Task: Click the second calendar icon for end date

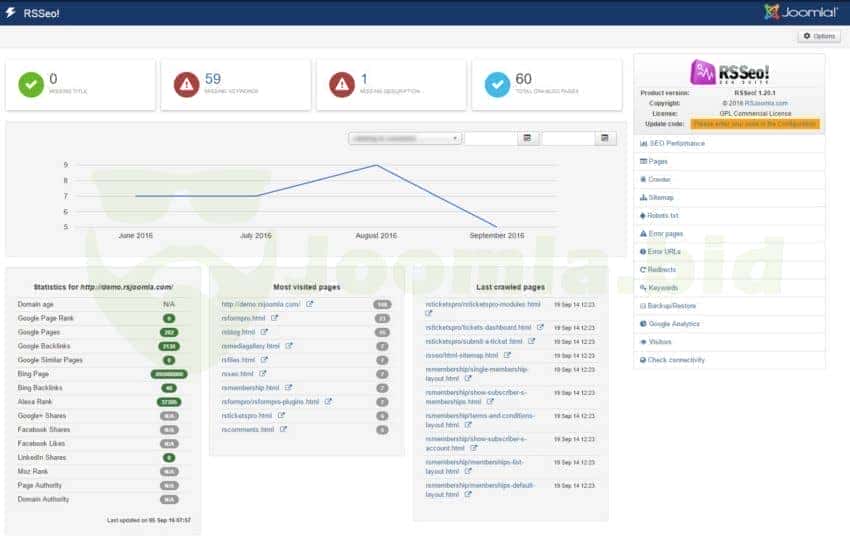Action: coord(603,138)
